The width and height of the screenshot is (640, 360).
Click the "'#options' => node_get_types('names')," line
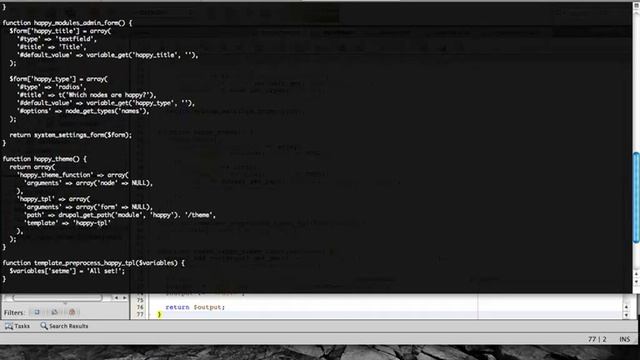click(x=83, y=111)
